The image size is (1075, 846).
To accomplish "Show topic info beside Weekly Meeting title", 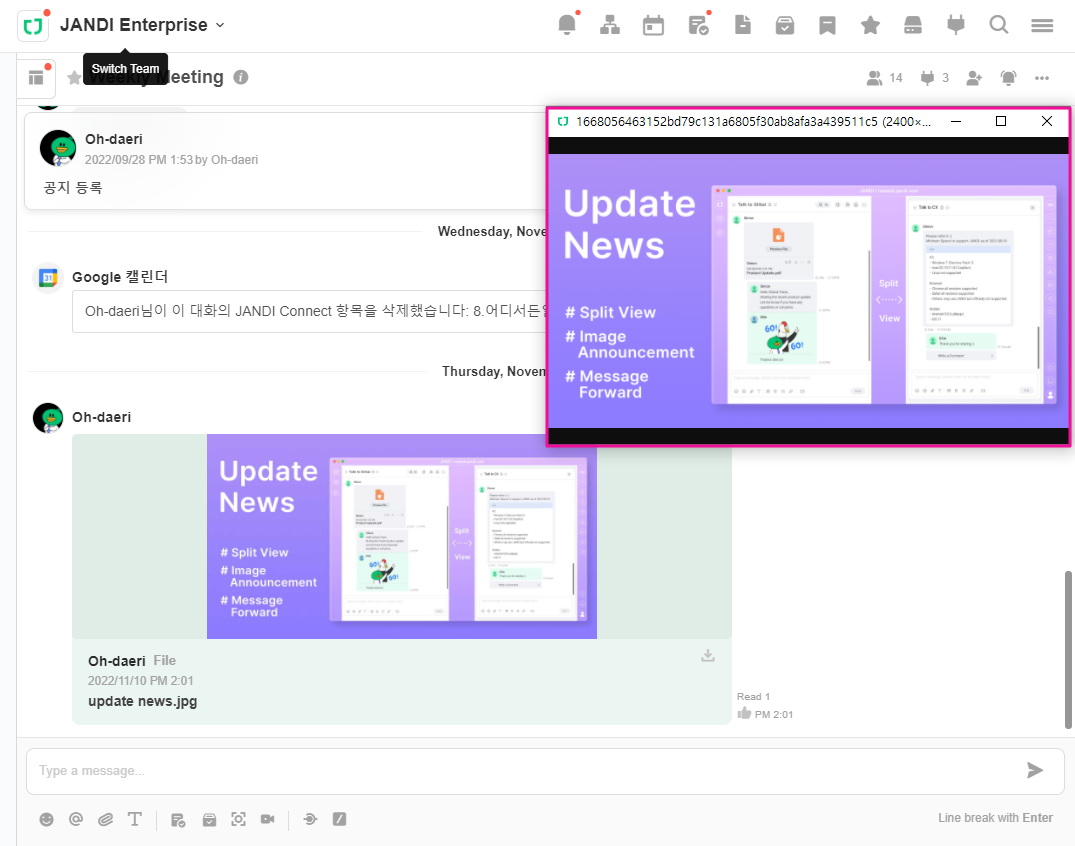I will tap(241, 77).
